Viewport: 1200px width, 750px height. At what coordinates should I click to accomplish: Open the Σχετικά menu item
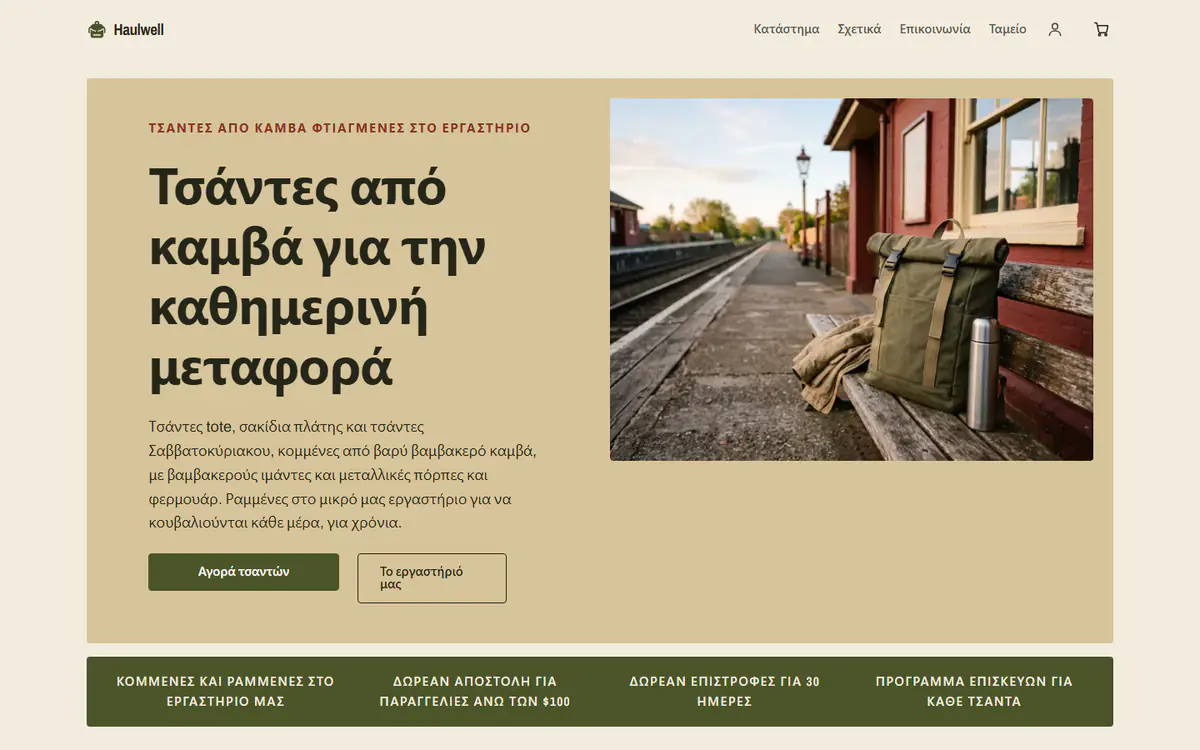(x=859, y=29)
